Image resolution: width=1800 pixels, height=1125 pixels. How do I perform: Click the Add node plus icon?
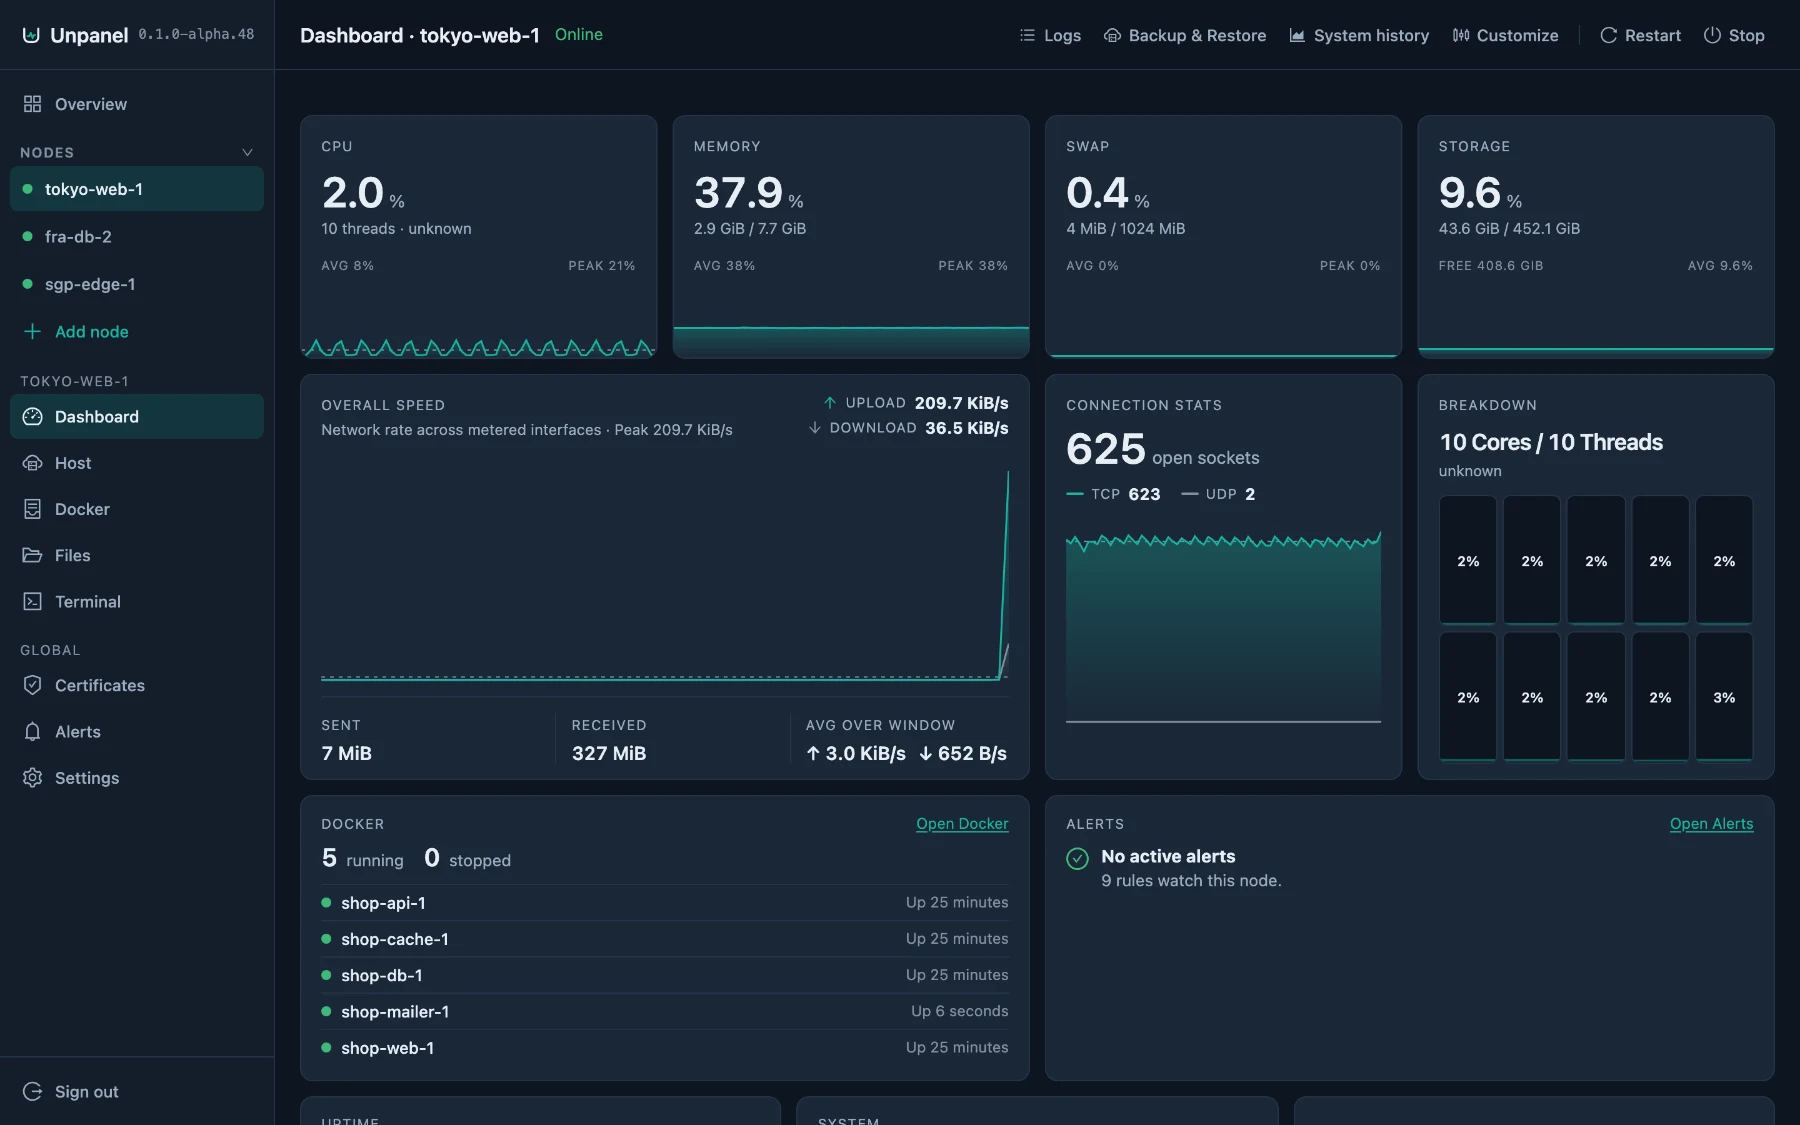[x=32, y=331]
